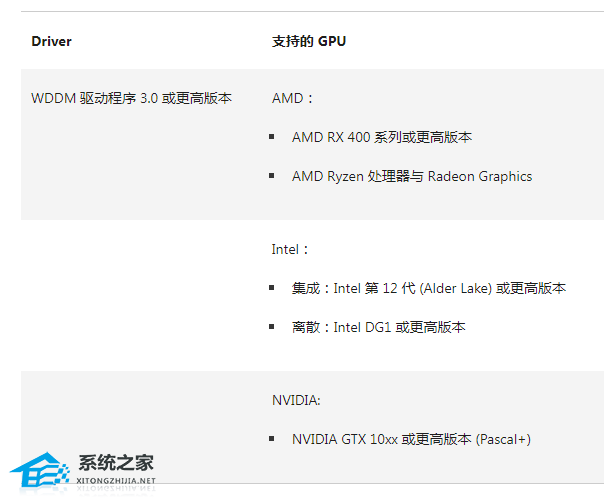Click the Radeon Graphics text

[479, 176]
